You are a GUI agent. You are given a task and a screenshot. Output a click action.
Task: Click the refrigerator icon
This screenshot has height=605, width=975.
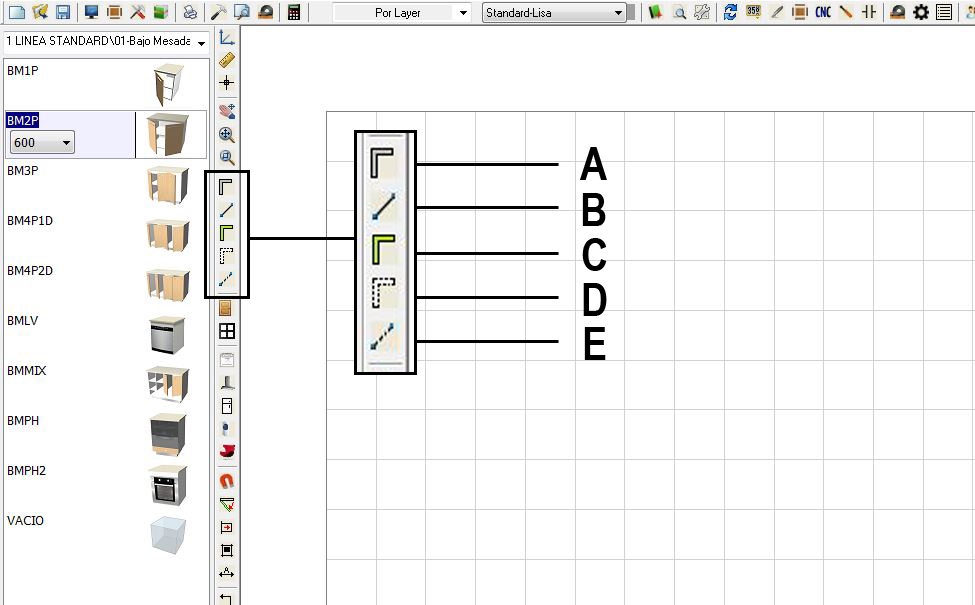tap(227, 406)
